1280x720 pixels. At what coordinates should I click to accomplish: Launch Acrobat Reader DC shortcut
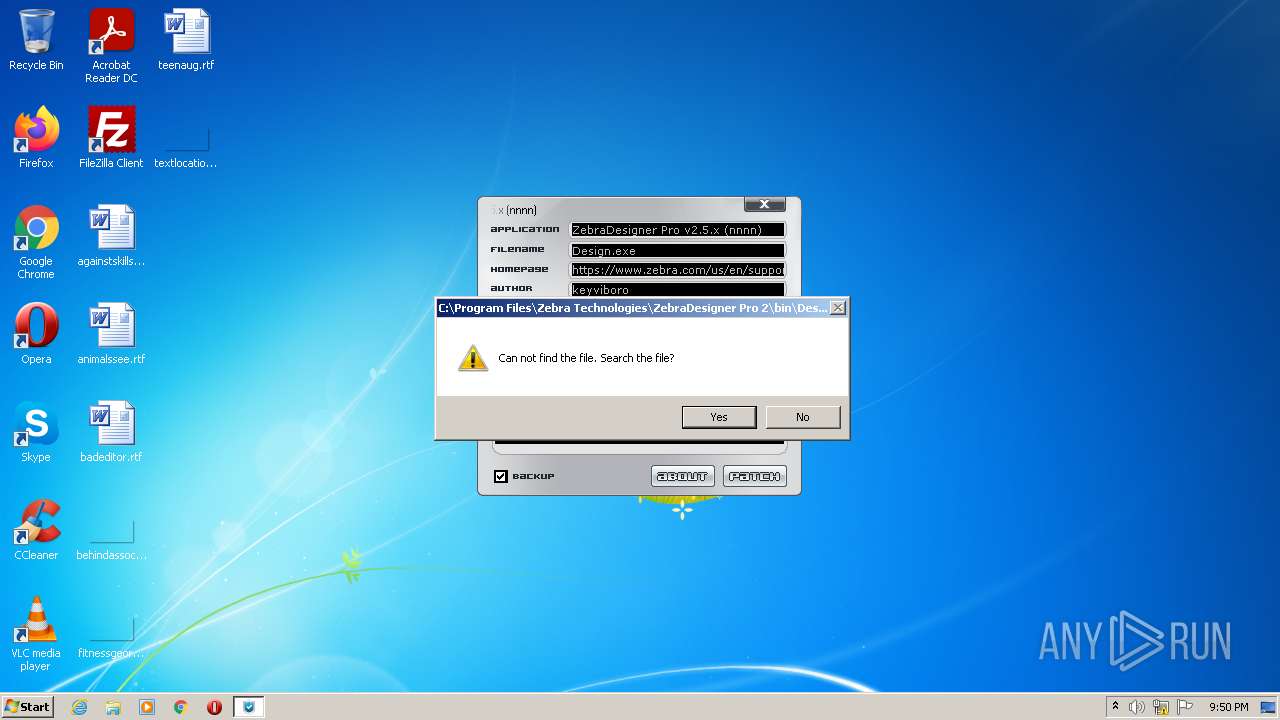click(111, 46)
